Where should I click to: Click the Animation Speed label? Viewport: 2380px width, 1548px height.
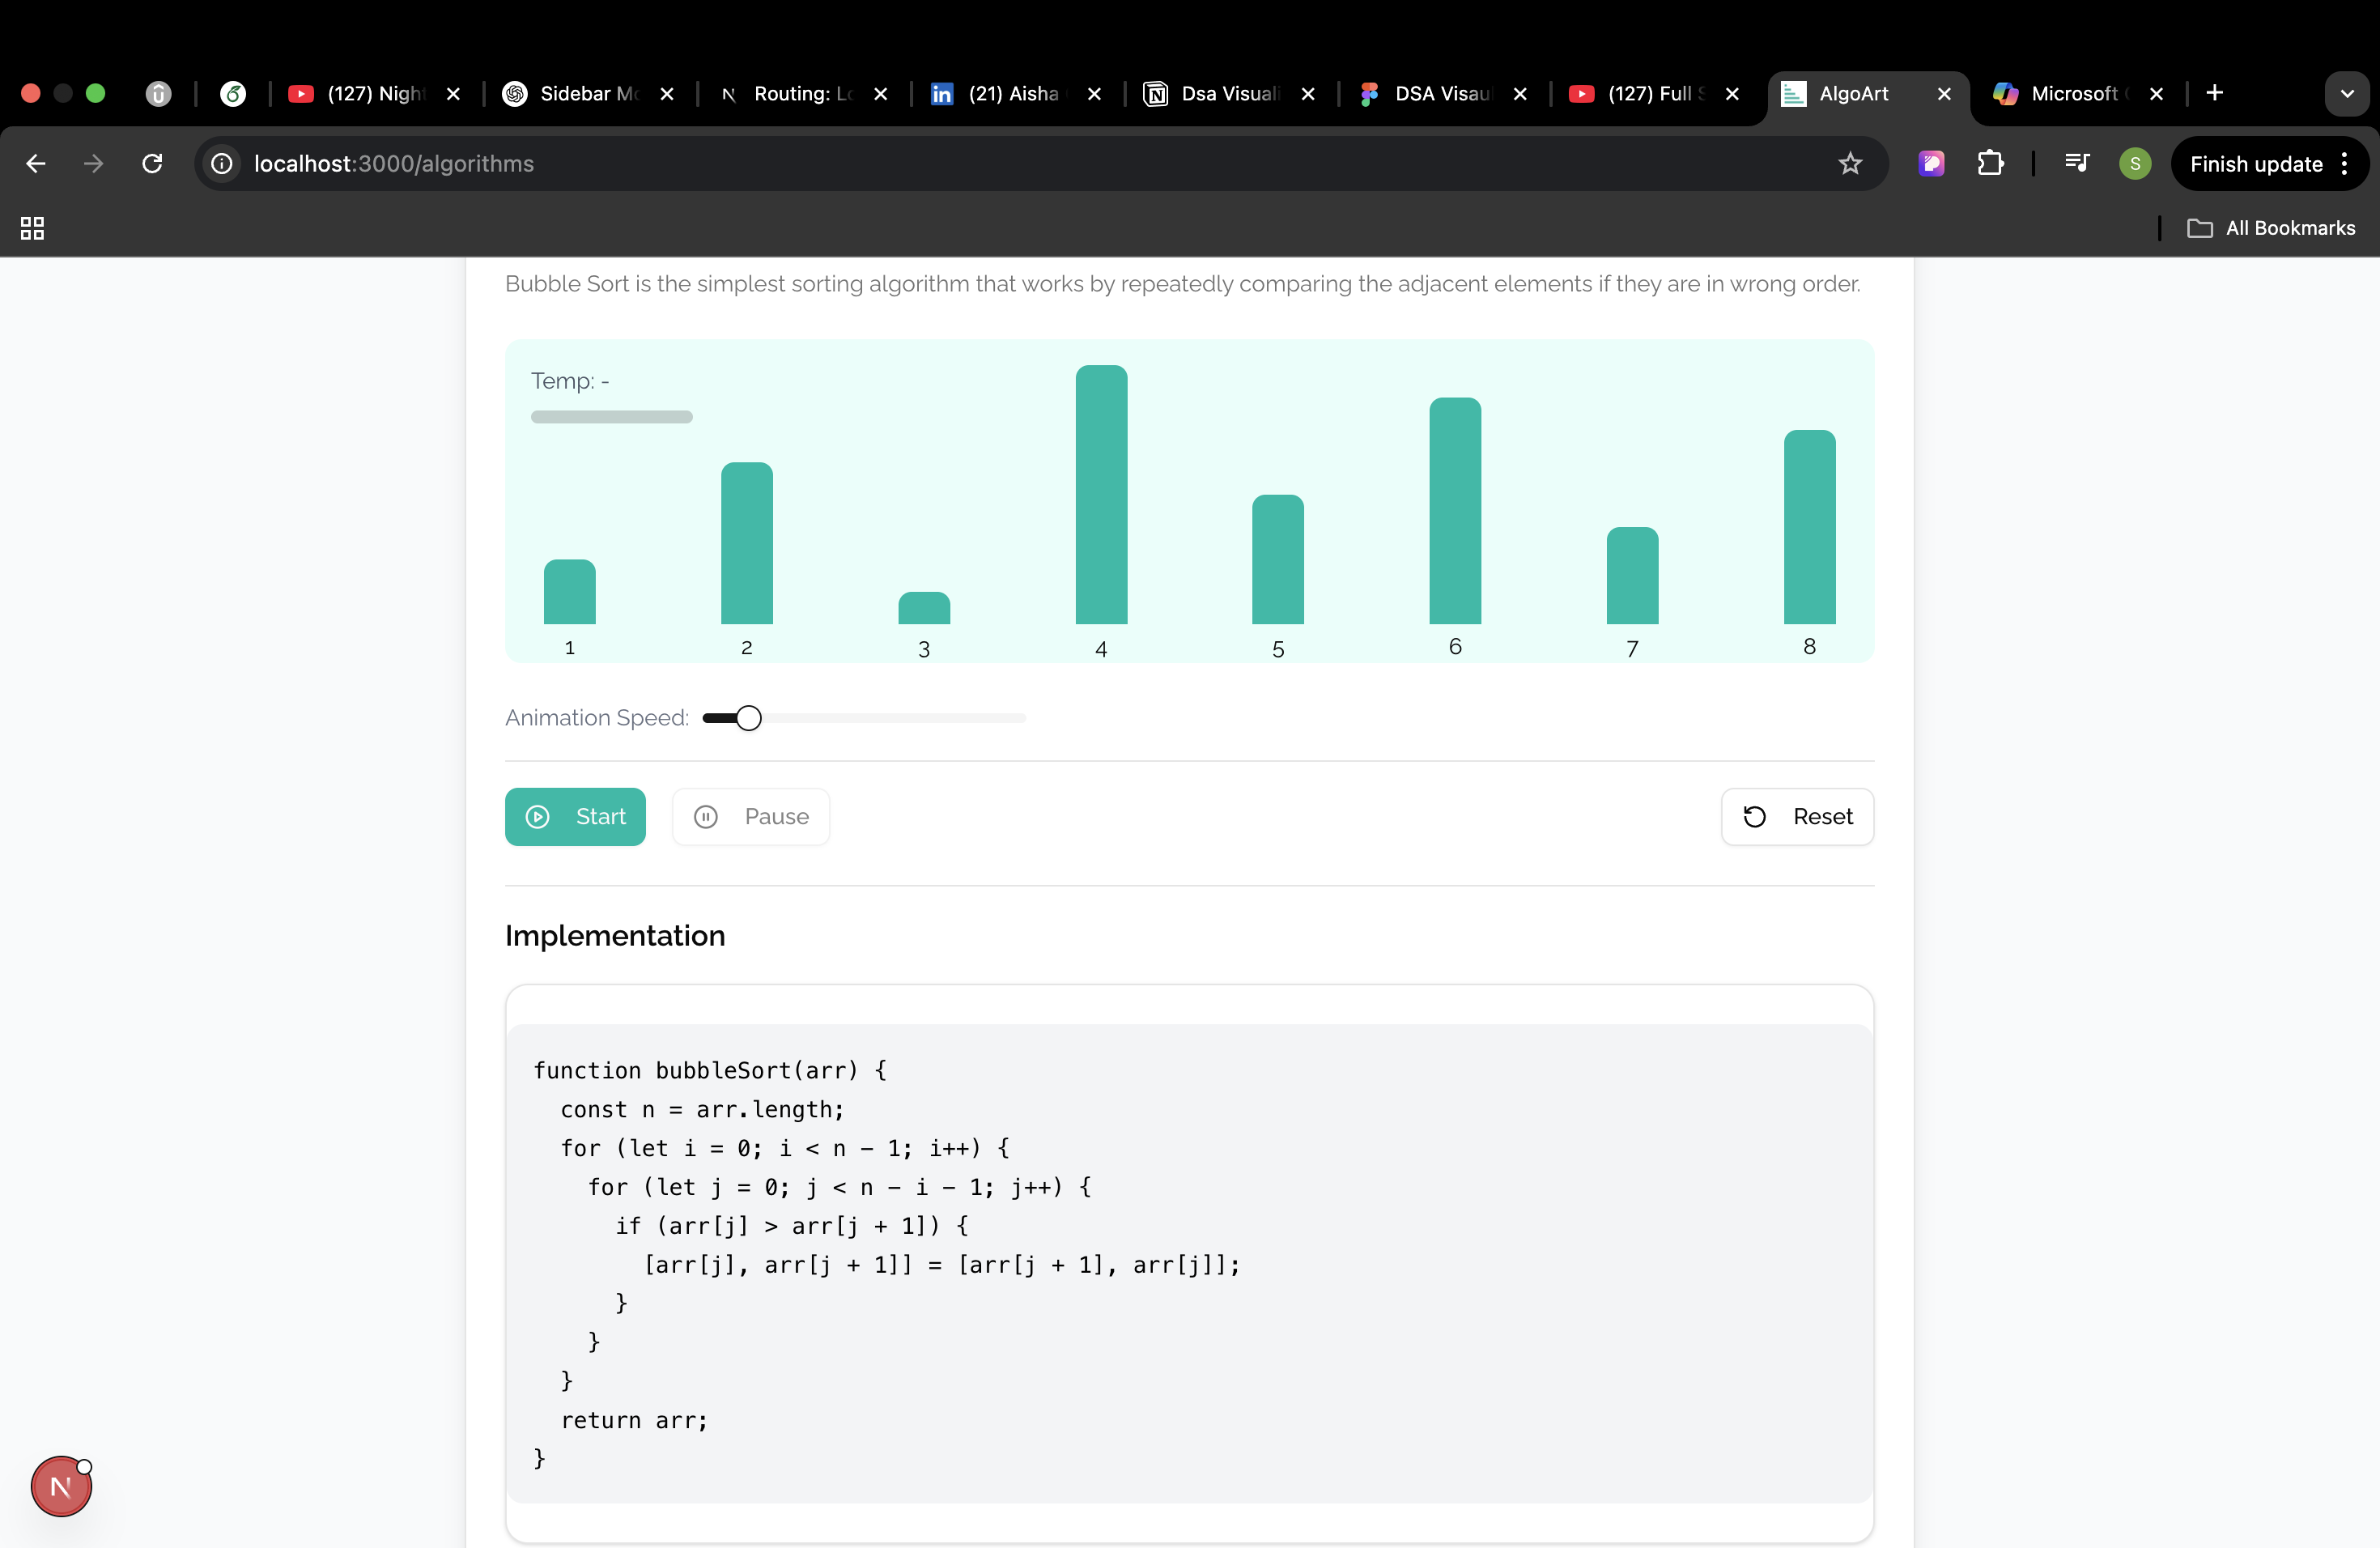pyautogui.click(x=597, y=718)
